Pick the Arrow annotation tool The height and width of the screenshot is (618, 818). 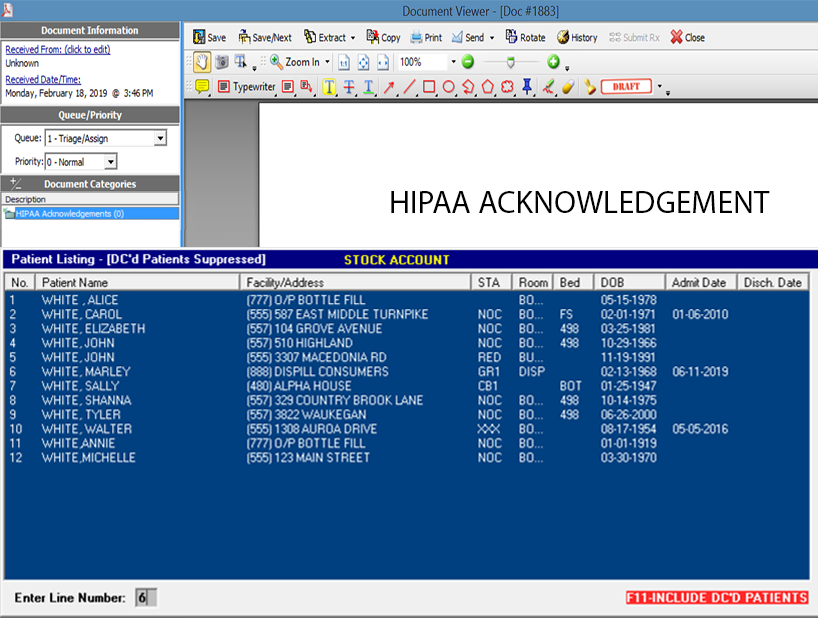(389, 87)
